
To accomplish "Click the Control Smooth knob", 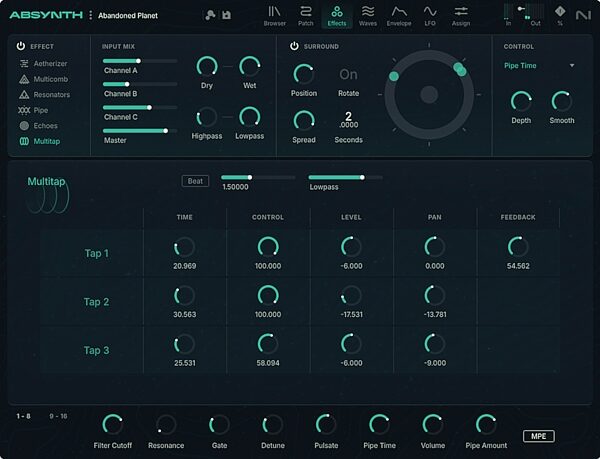I will tap(562, 101).
